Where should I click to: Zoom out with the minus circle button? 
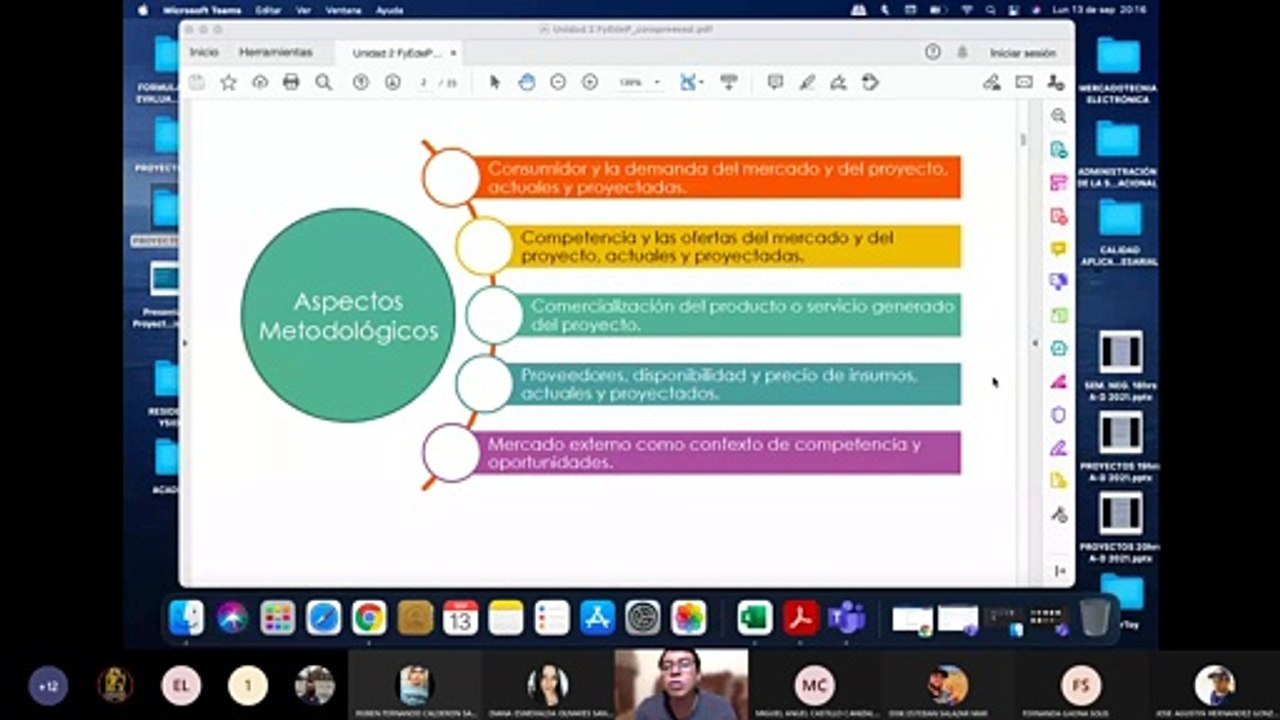click(558, 83)
